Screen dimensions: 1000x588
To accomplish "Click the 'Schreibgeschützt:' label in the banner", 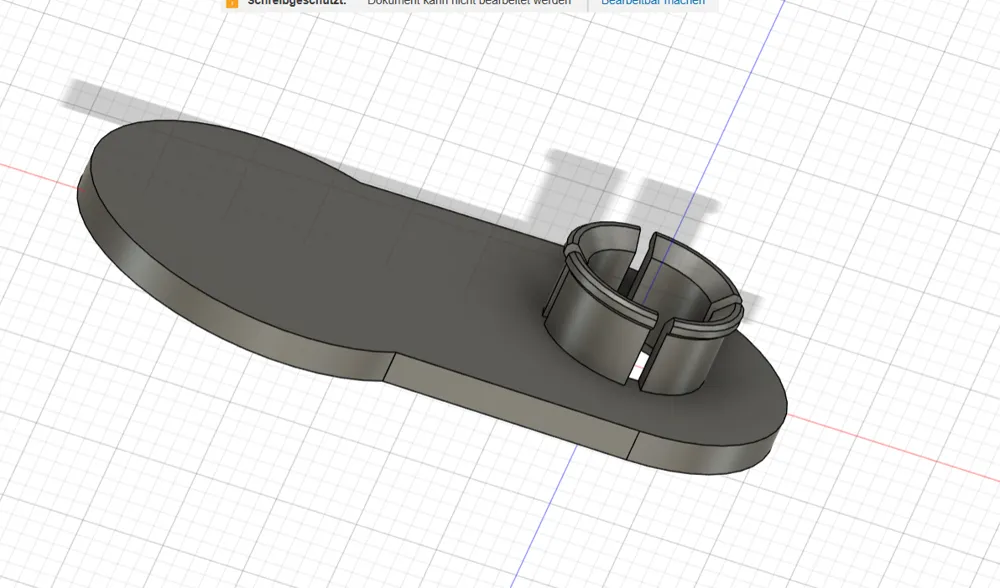I will 297,3.
